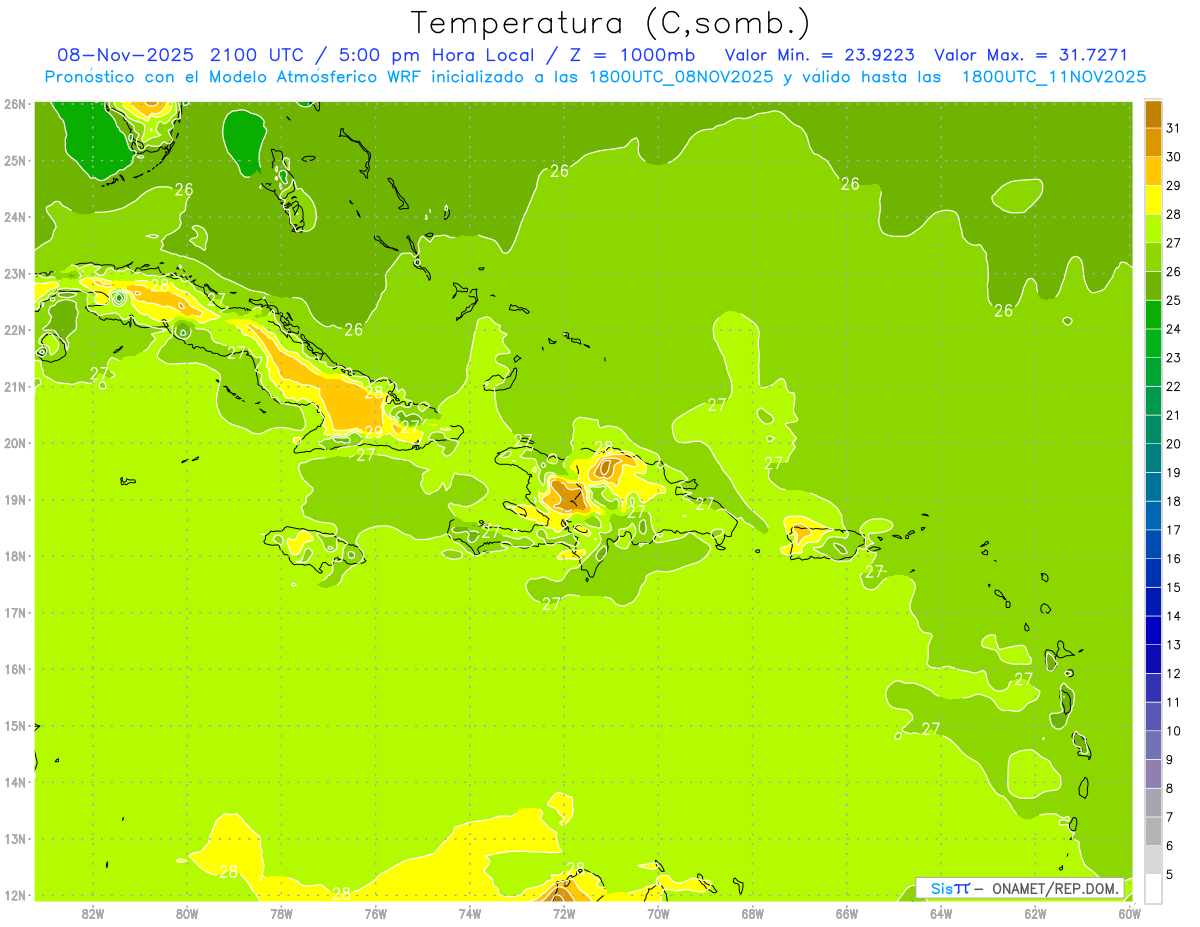1200x927 pixels.
Task: Click 'Valor Max. = 31.7271' text
Action: pos(1030,55)
